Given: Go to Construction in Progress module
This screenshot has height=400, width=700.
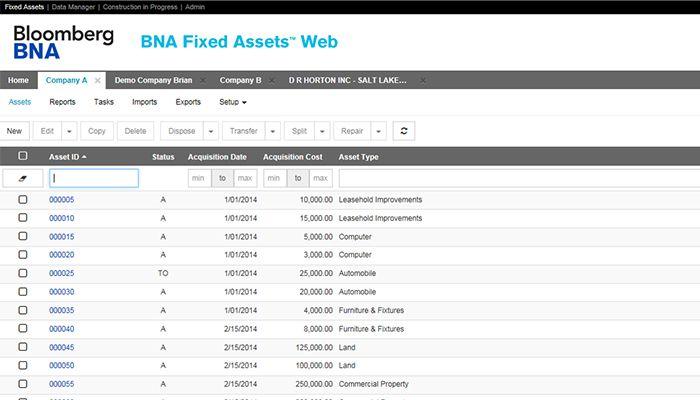Looking at the screenshot, I should (140, 7).
